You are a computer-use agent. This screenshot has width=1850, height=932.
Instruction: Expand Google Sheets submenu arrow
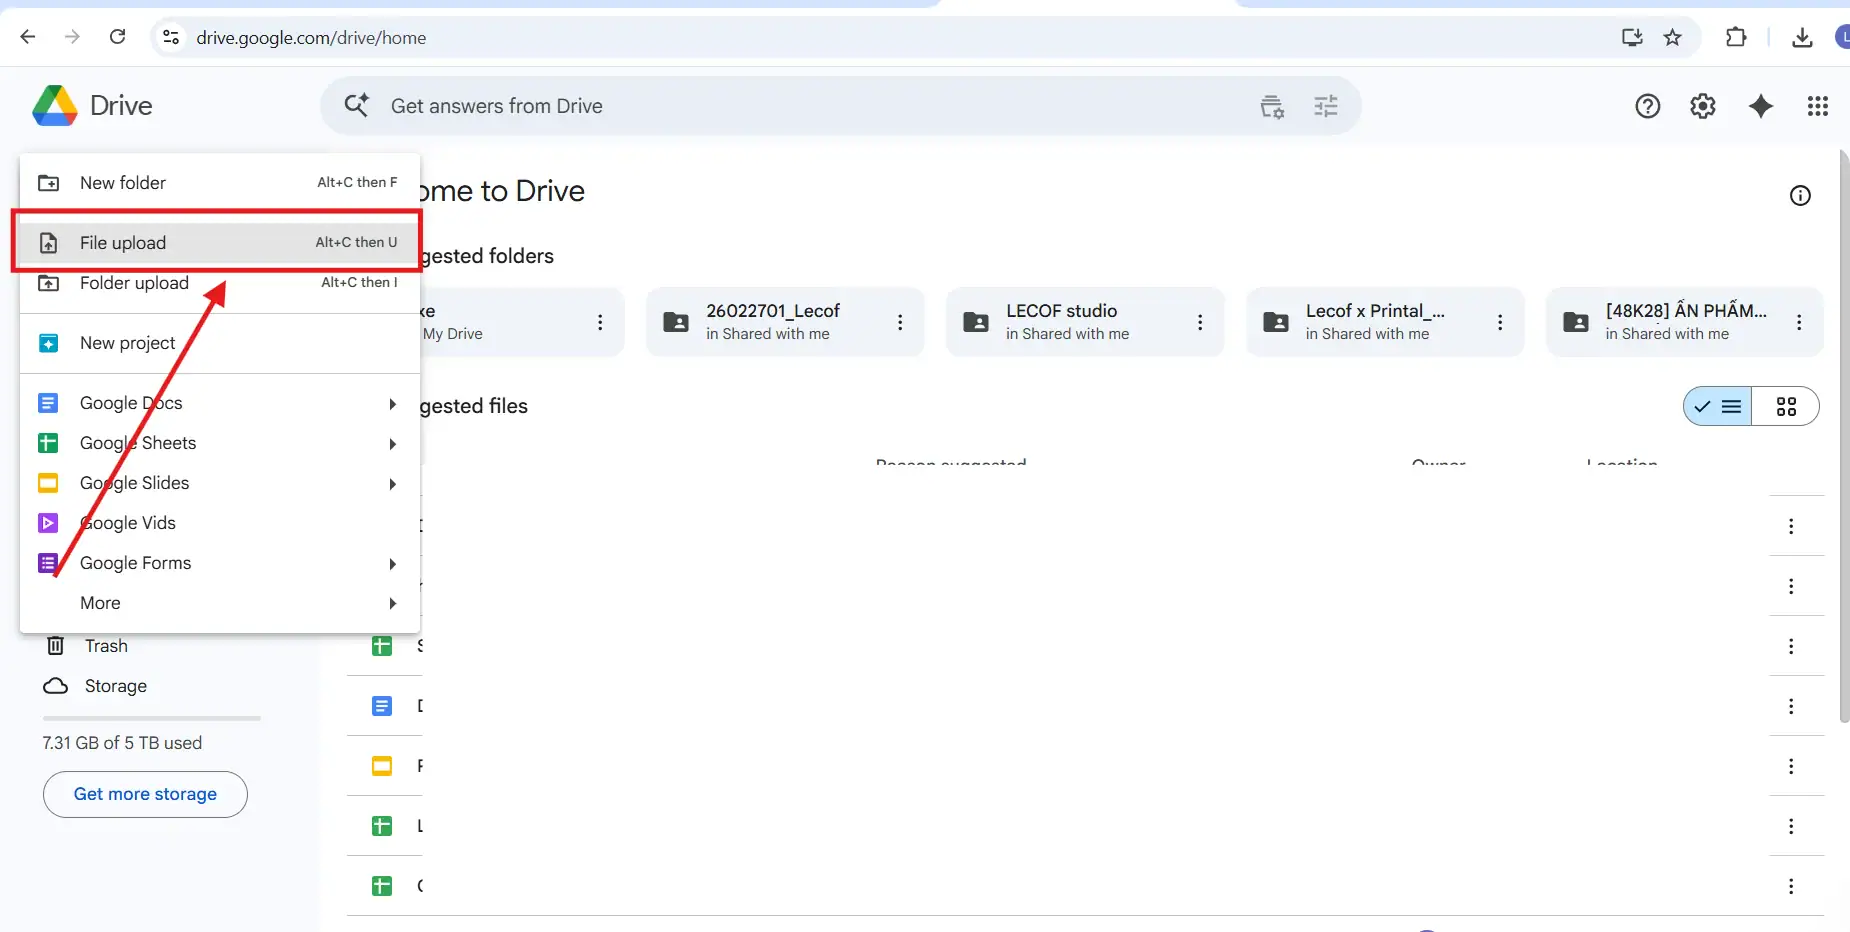click(393, 444)
